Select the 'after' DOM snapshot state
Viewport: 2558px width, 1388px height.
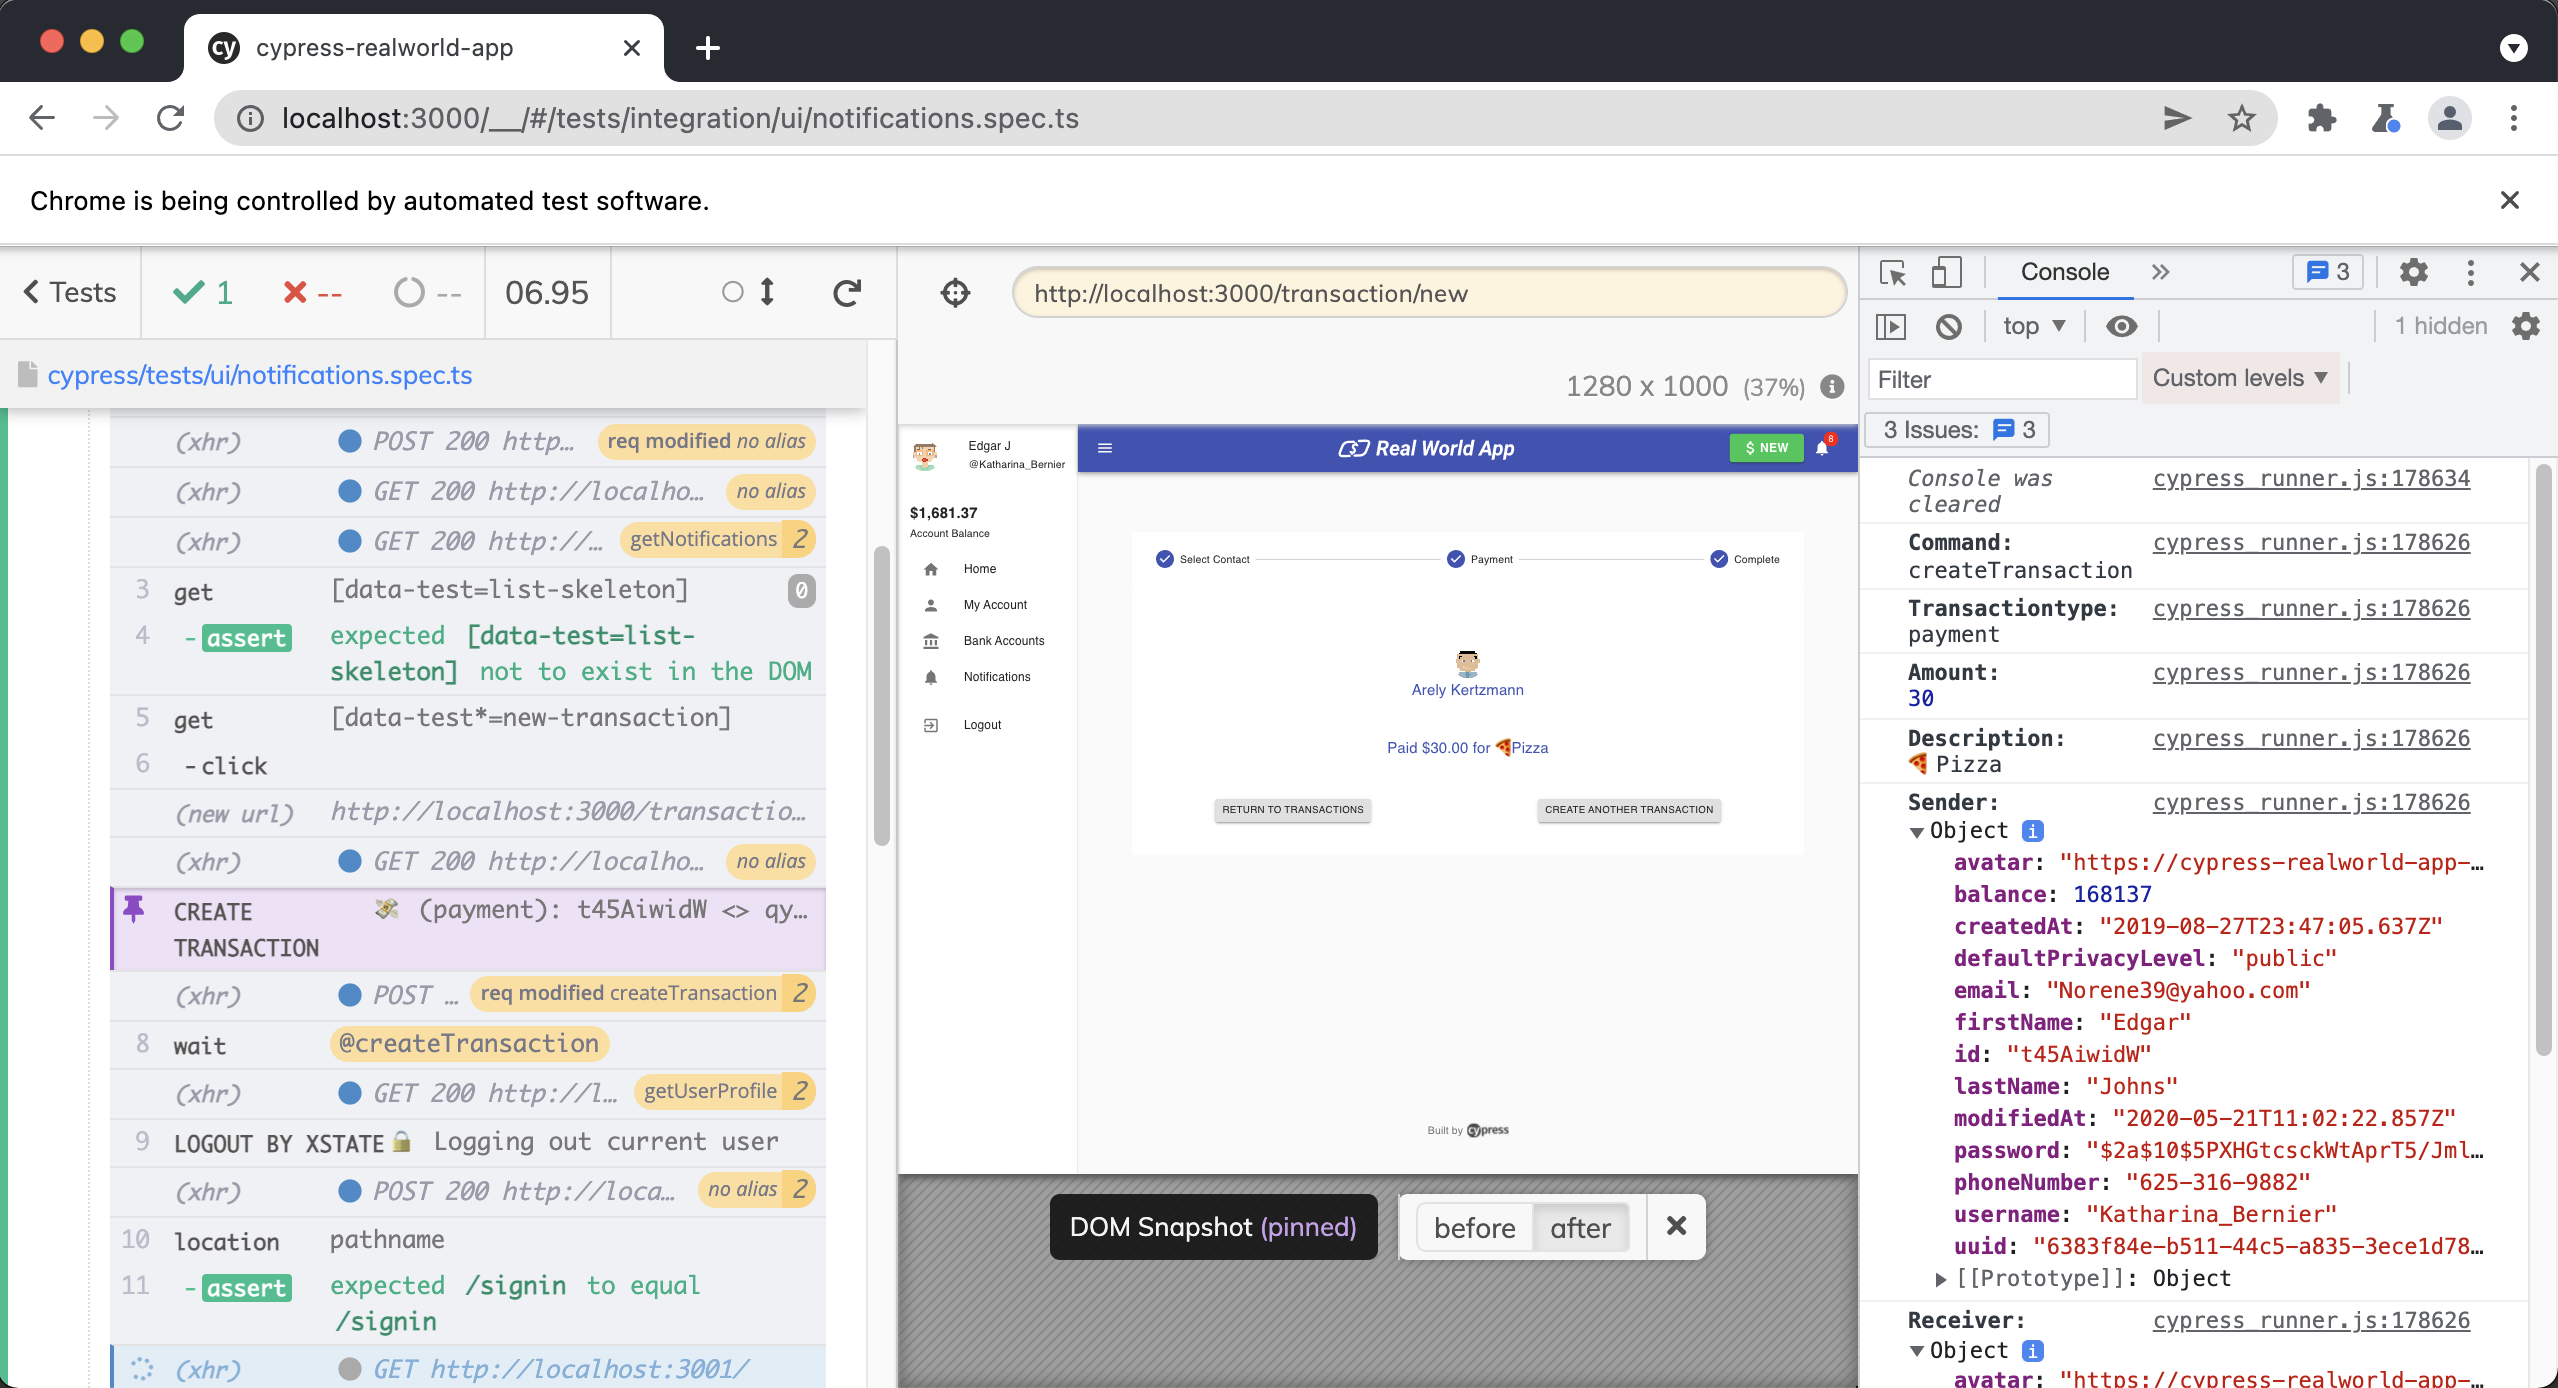(x=1580, y=1227)
